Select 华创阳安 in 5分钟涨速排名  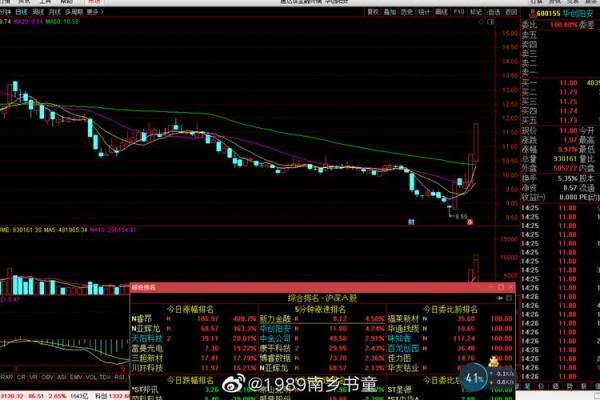tap(276, 328)
